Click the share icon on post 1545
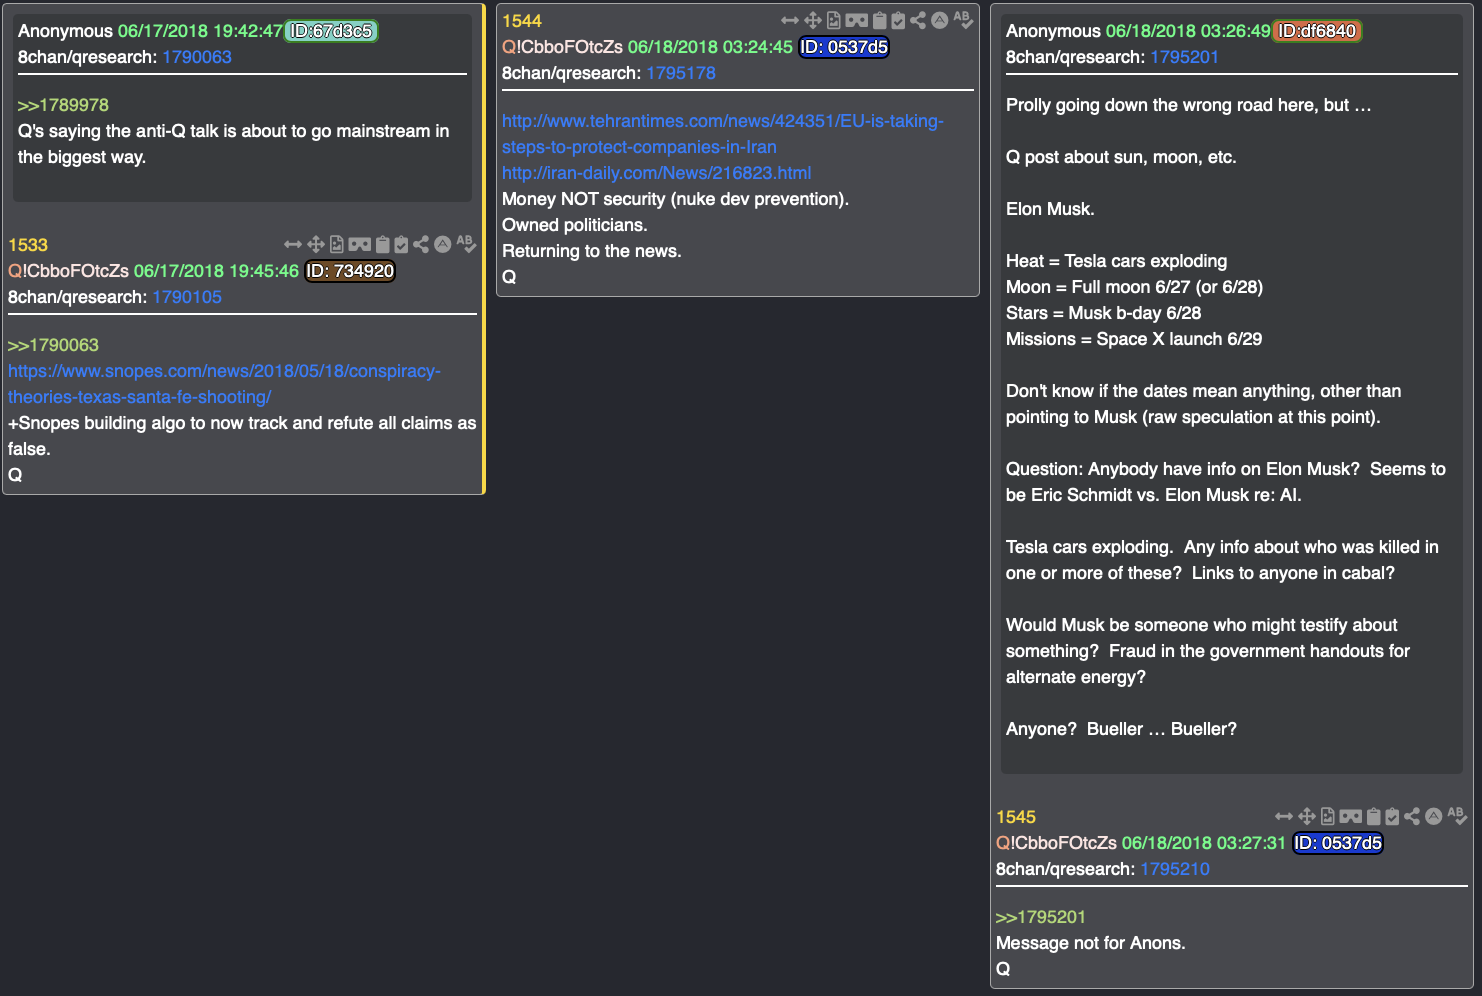The height and width of the screenshot is (996, 1482). click(1412, 816)
